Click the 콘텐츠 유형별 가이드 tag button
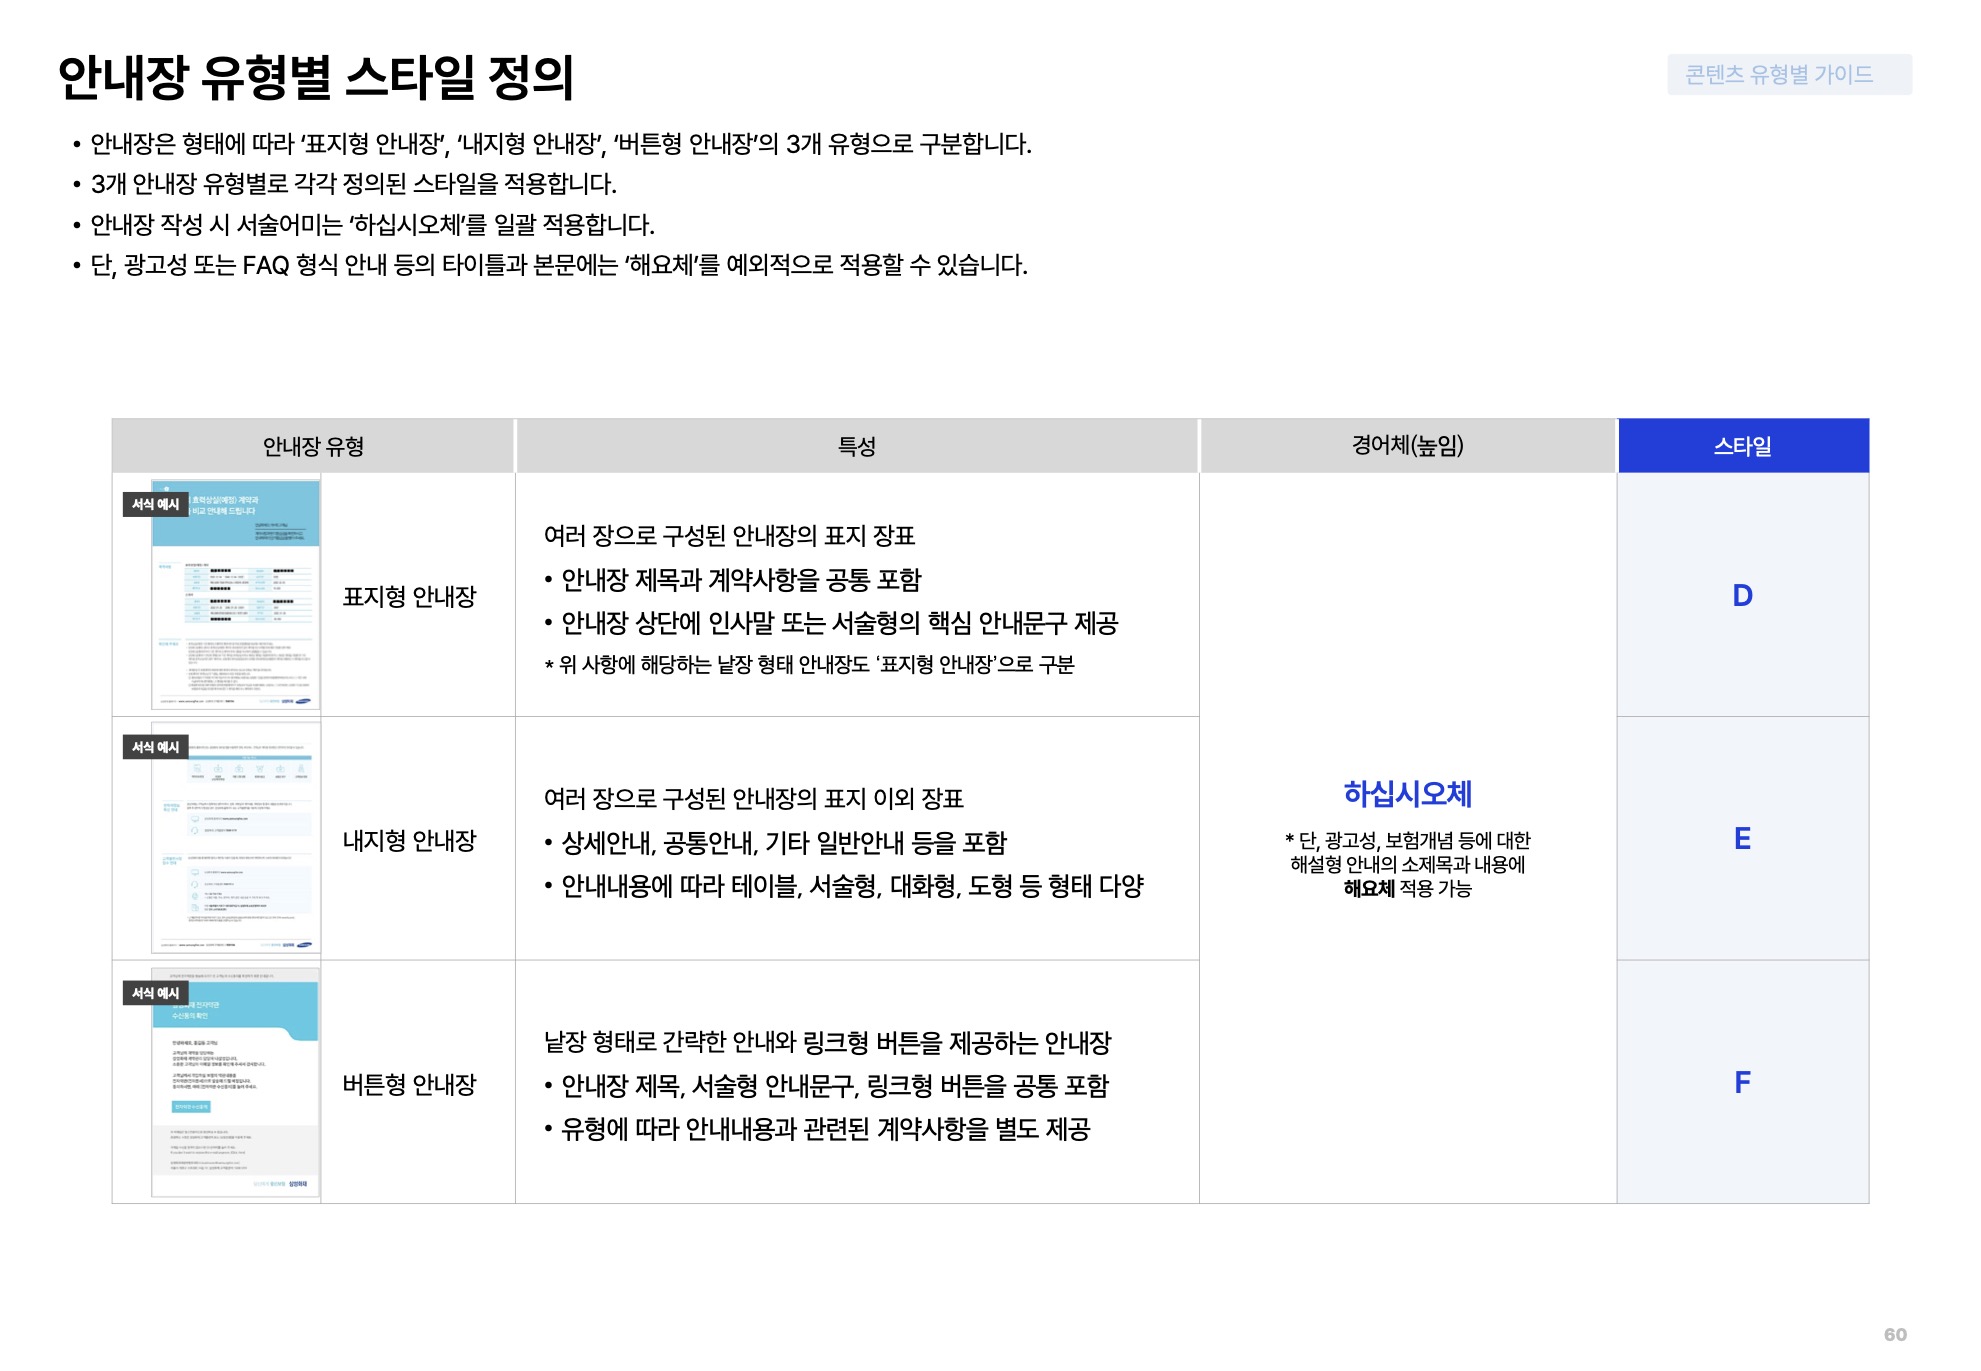Image resolution: width=1981 pixels, height=1371 pixels. tap(1788, 75)
